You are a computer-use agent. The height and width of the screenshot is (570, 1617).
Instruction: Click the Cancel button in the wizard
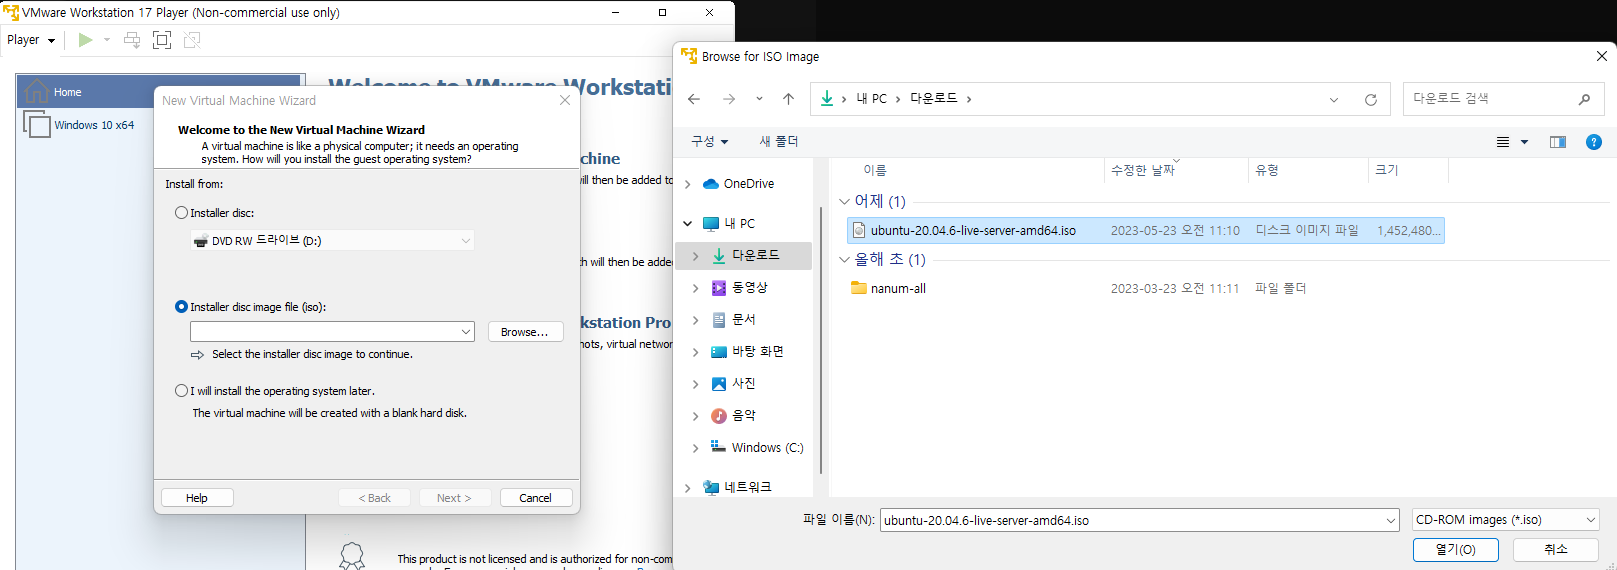click(x=535, y=498)
